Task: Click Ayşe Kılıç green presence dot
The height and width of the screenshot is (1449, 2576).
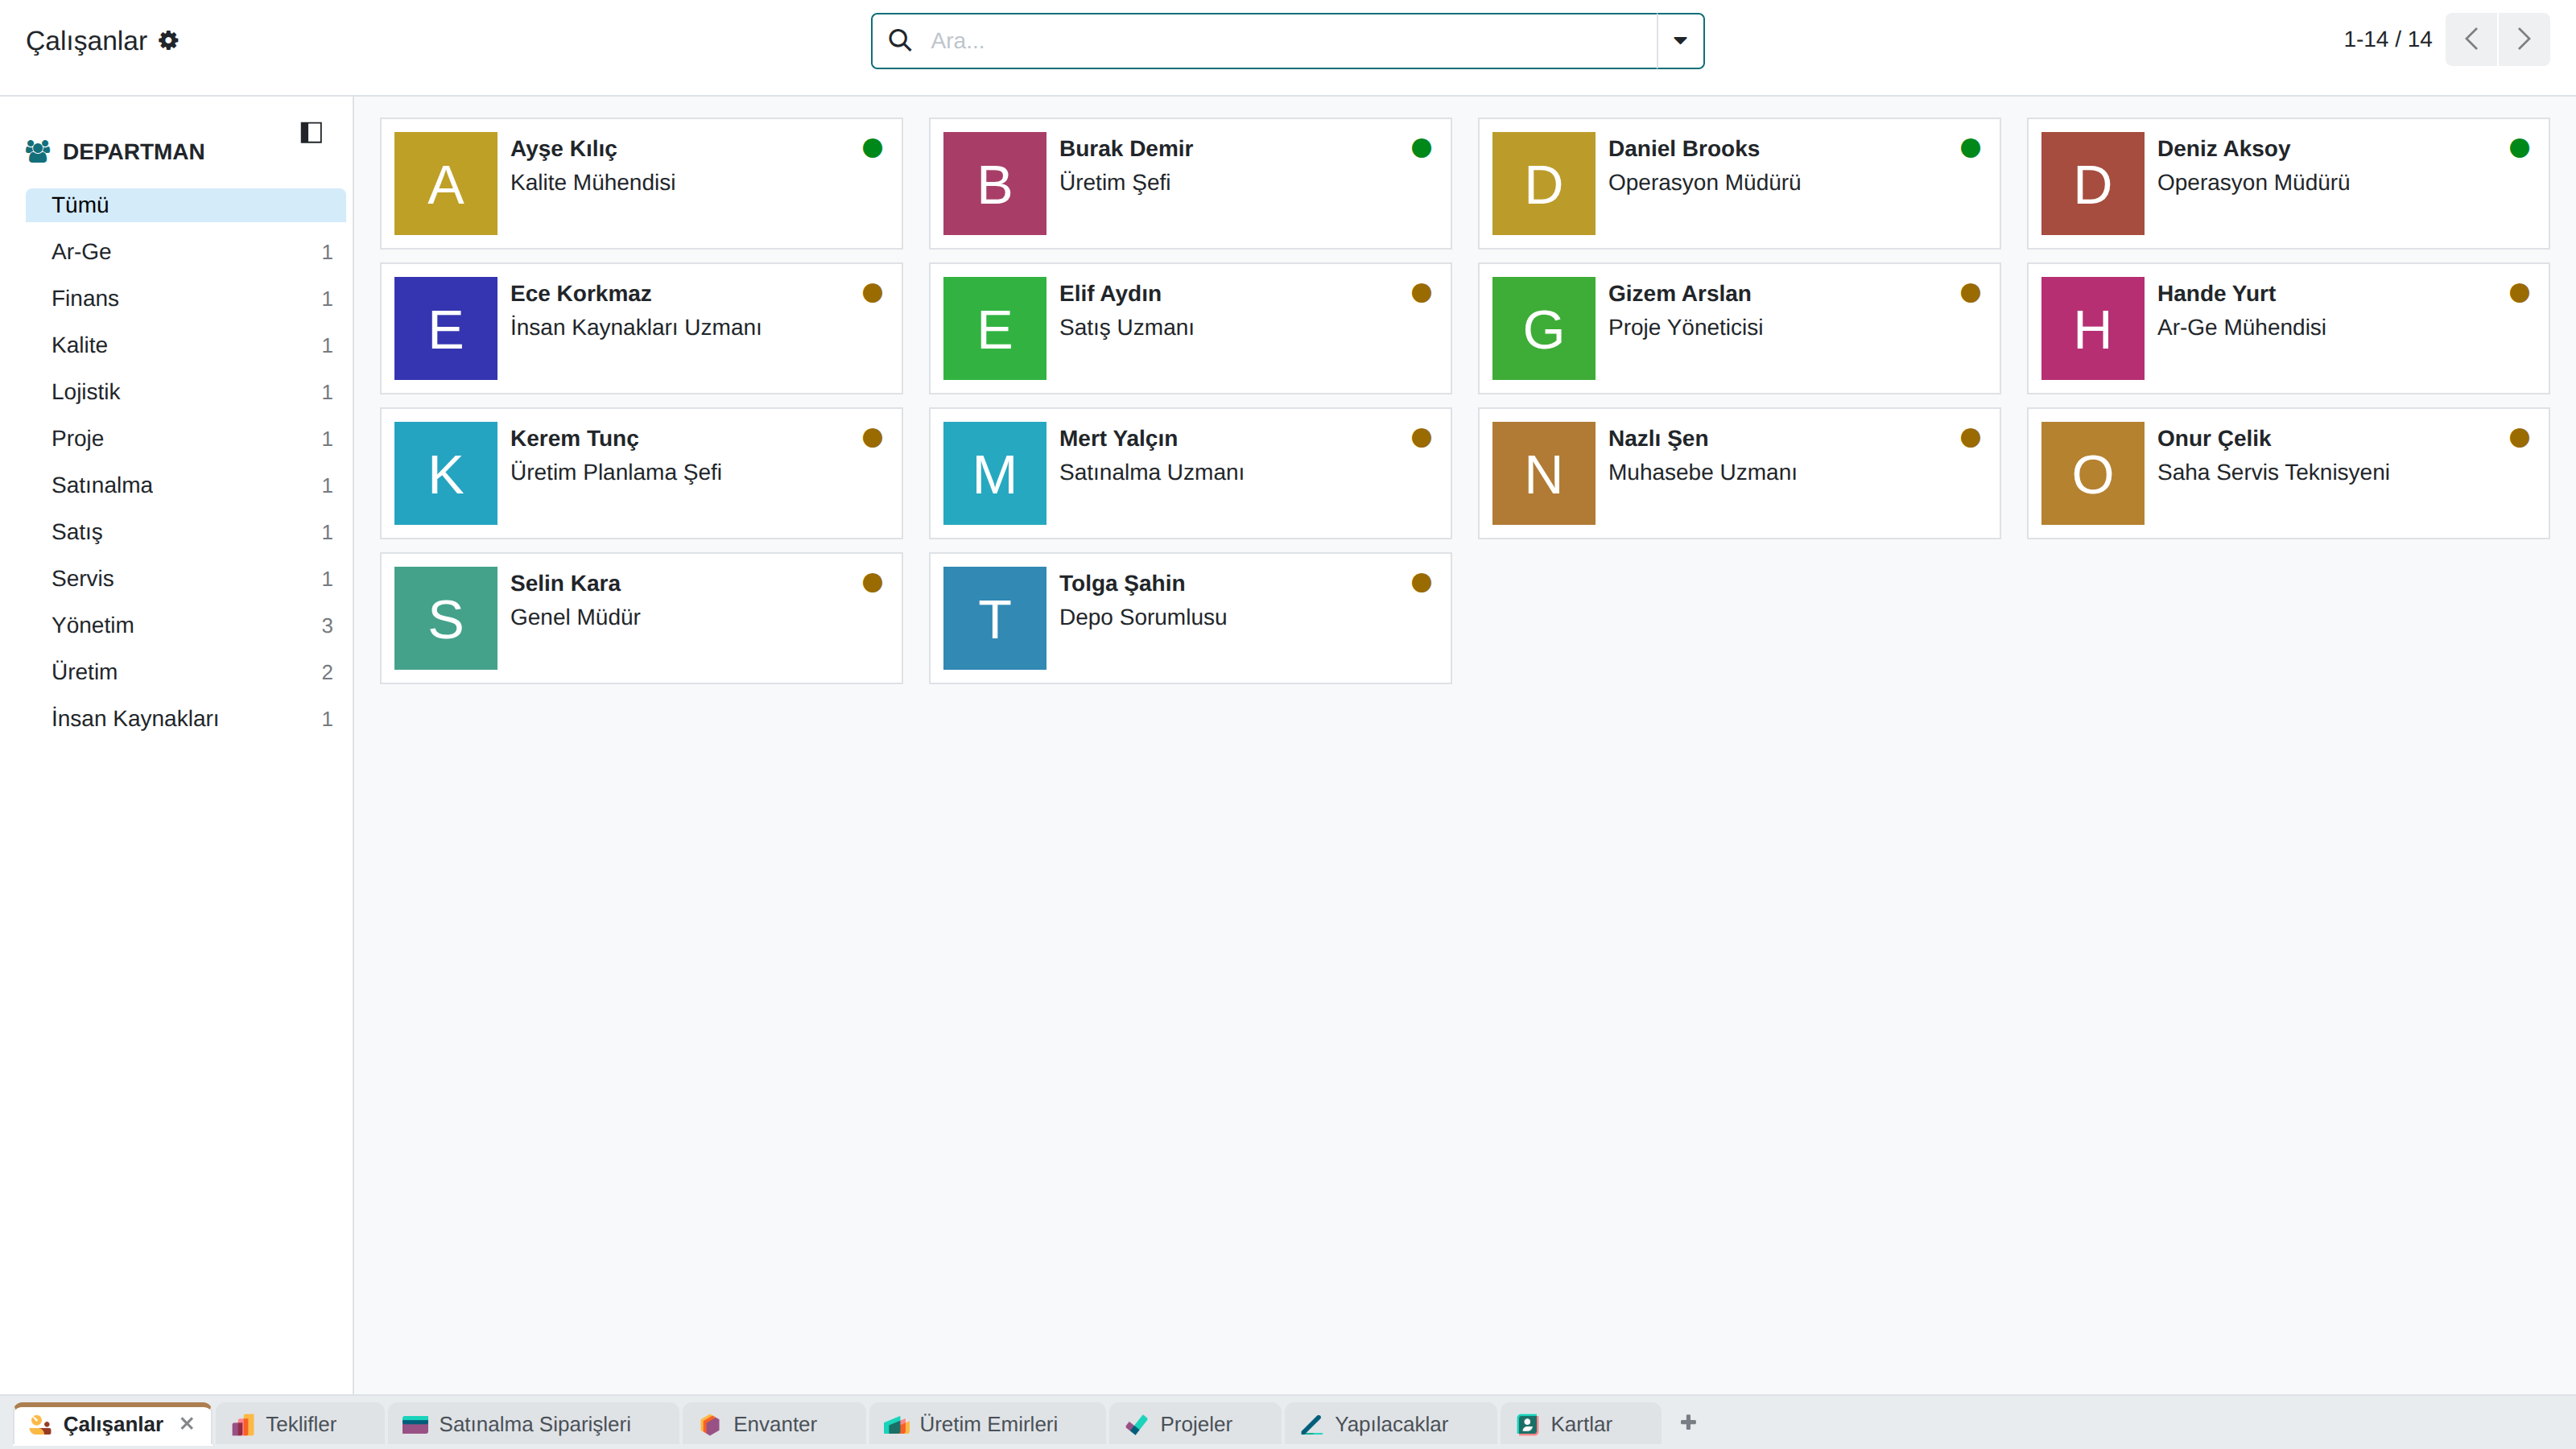Action: (872, 148)
